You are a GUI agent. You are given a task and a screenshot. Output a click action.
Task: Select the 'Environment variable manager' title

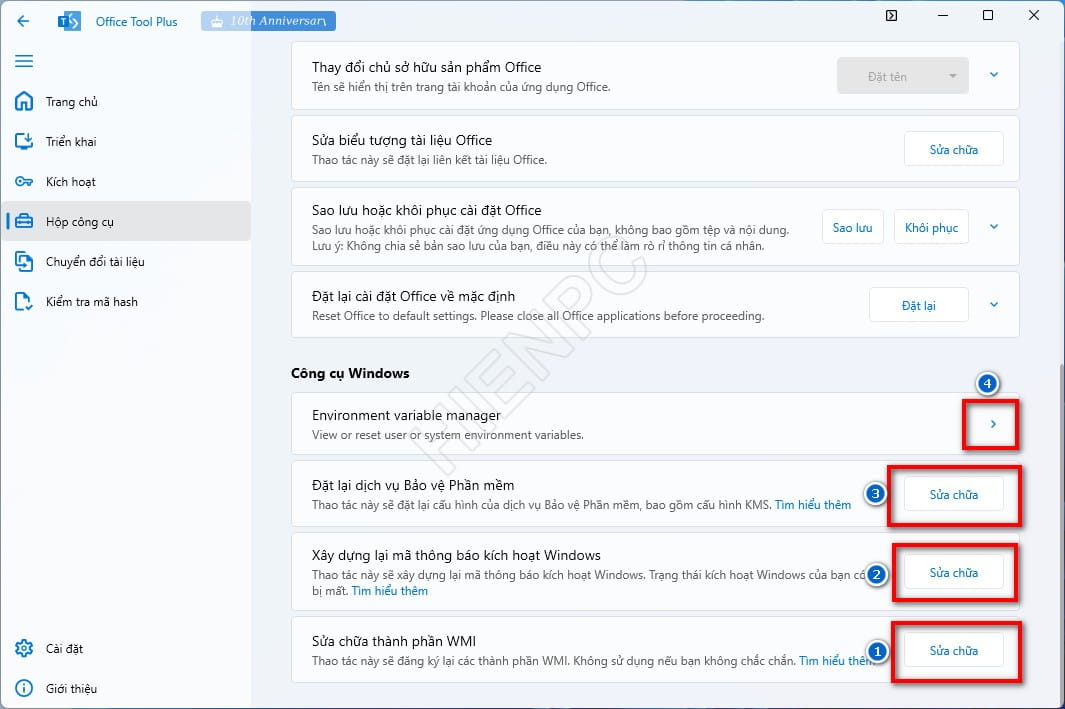tap(406, 415)
